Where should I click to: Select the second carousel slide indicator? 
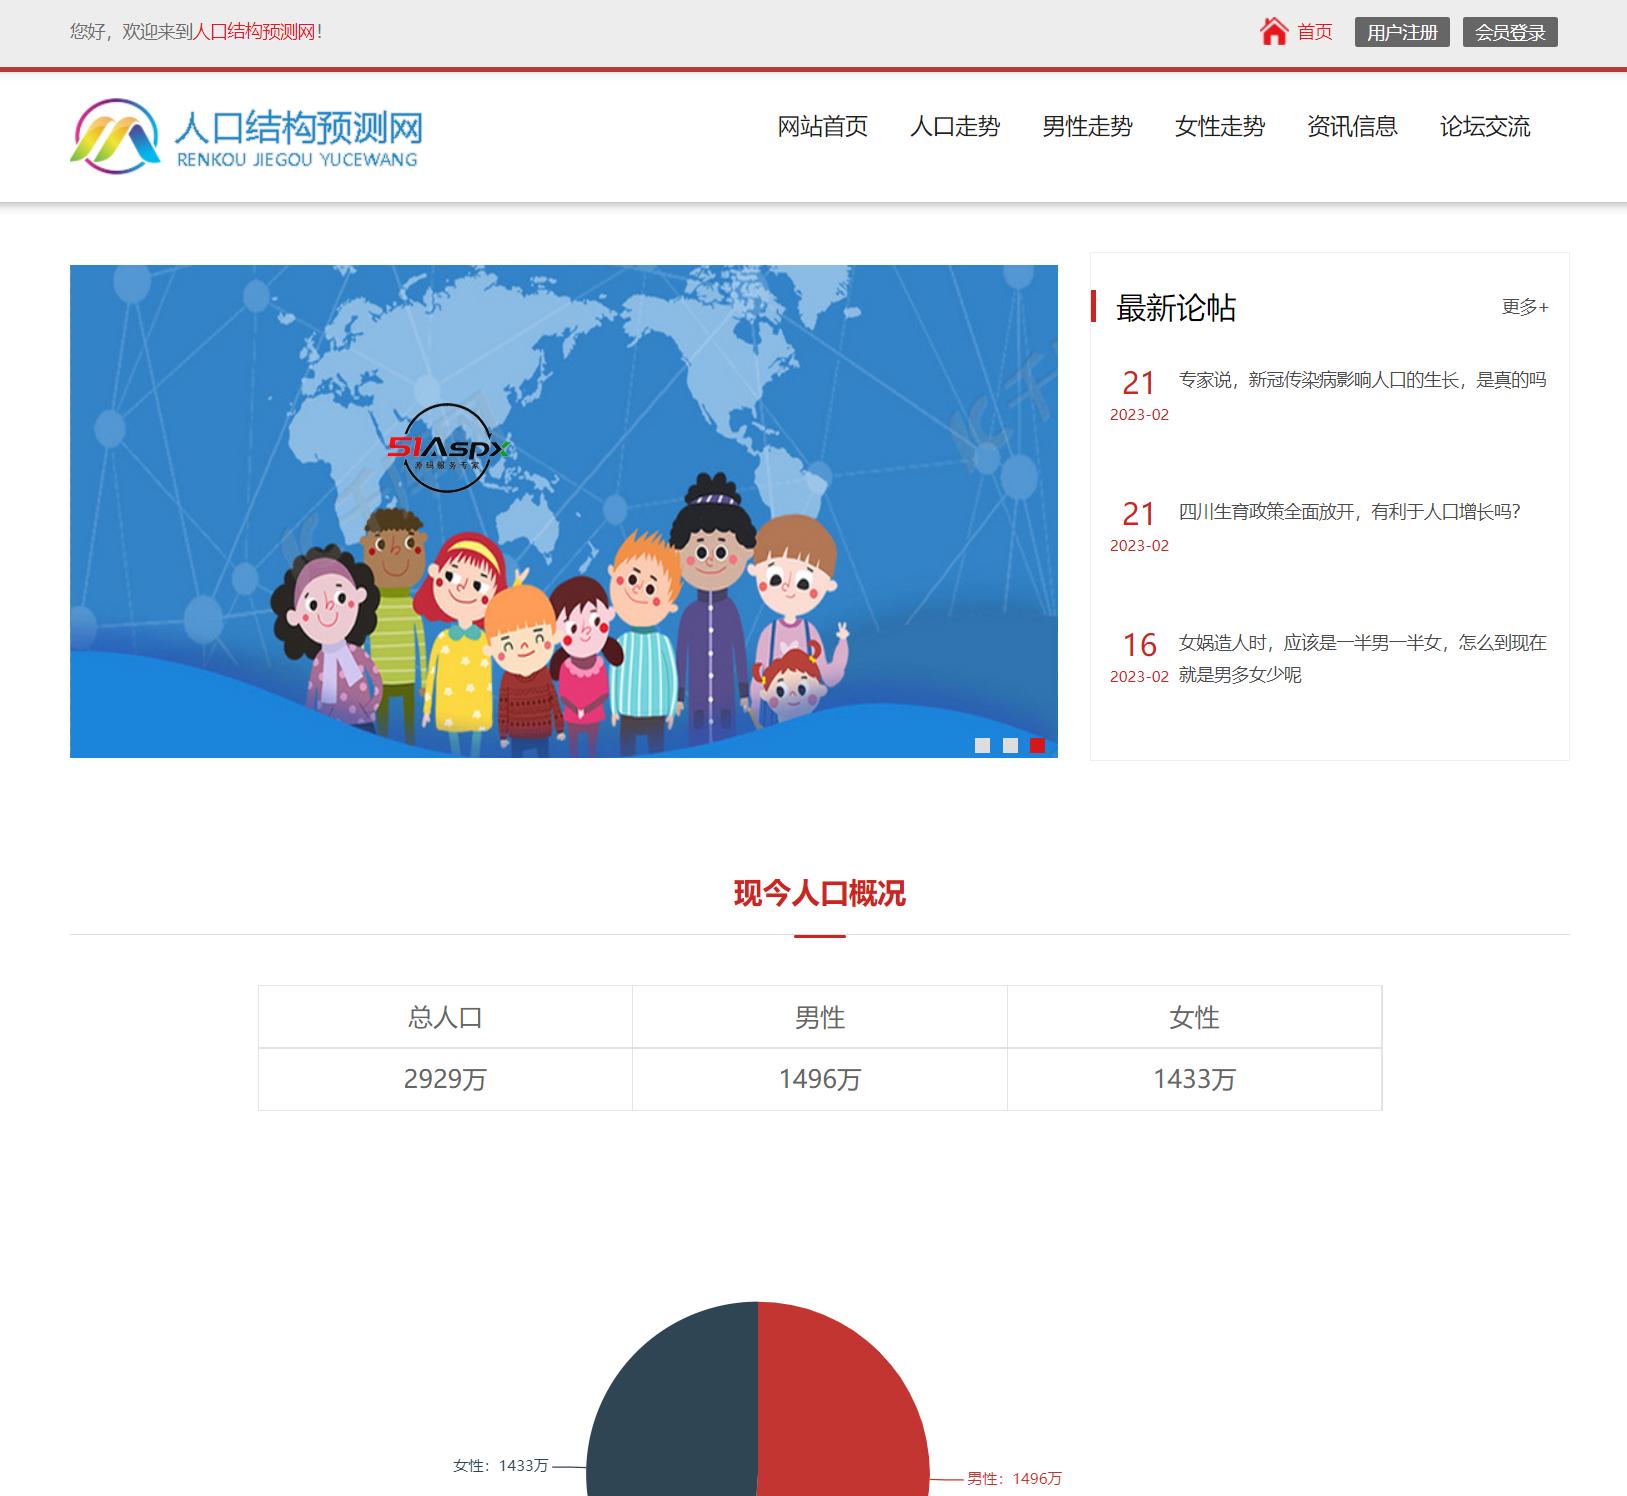pyautogui.click(x=1010, y=745)
